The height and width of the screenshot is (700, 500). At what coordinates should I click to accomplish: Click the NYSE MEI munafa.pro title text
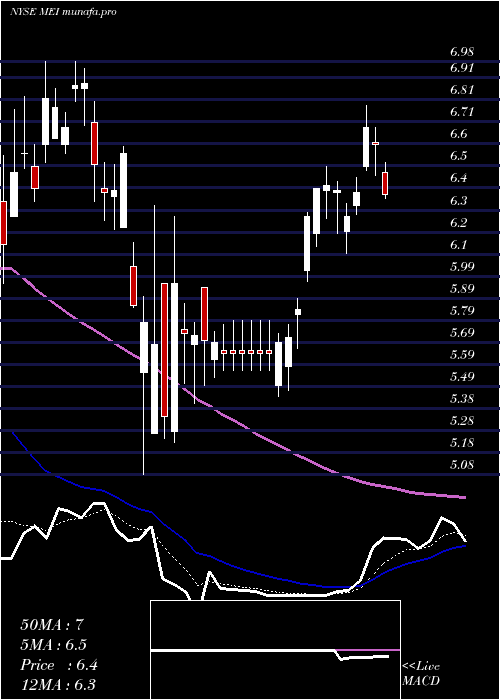click(63, 12)
